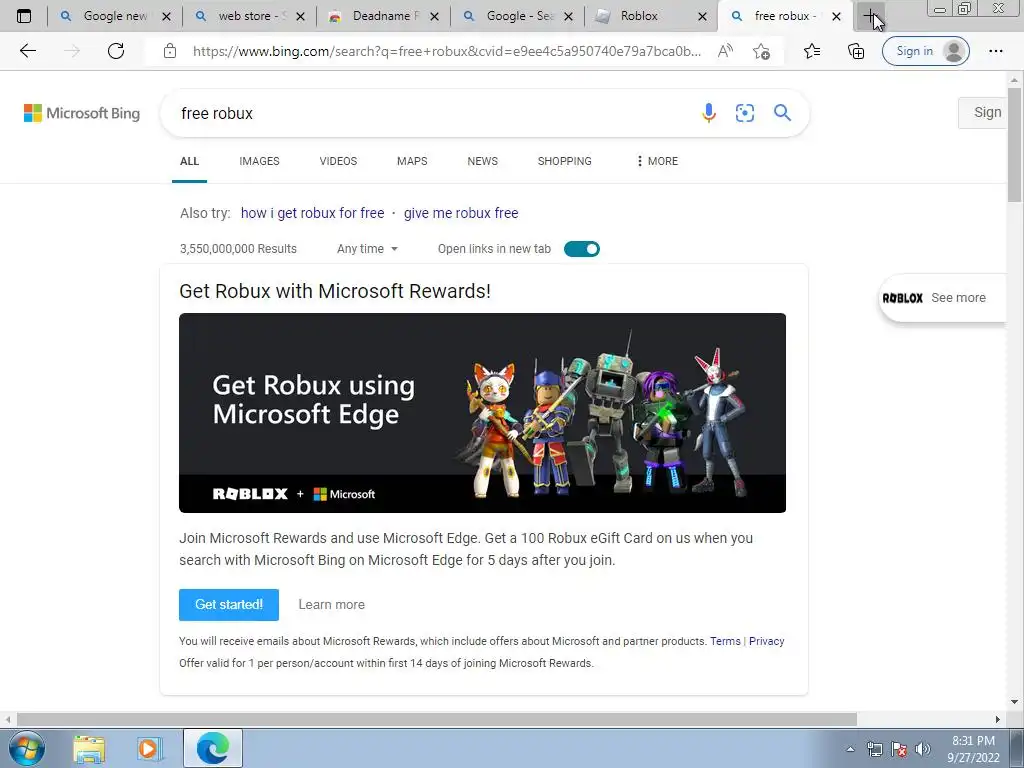Viewport: 1024px width, 768px height.
Task: Go to Microsoft Bing home logo
Action: (82, 113)
